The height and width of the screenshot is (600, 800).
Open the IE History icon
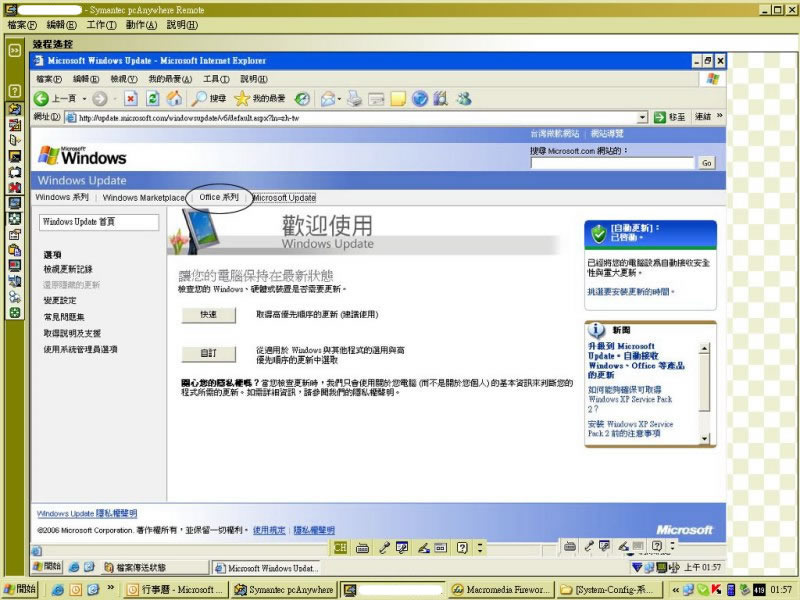[302, 98]
